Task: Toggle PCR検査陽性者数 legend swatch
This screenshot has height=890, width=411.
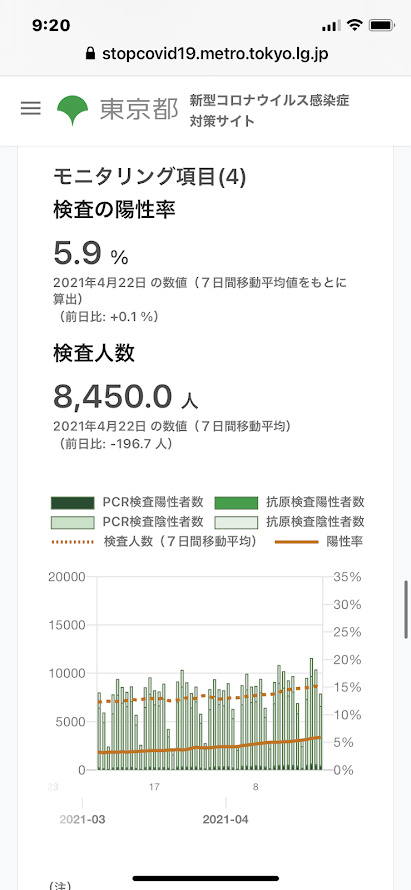Action: (x=72, y=503)
